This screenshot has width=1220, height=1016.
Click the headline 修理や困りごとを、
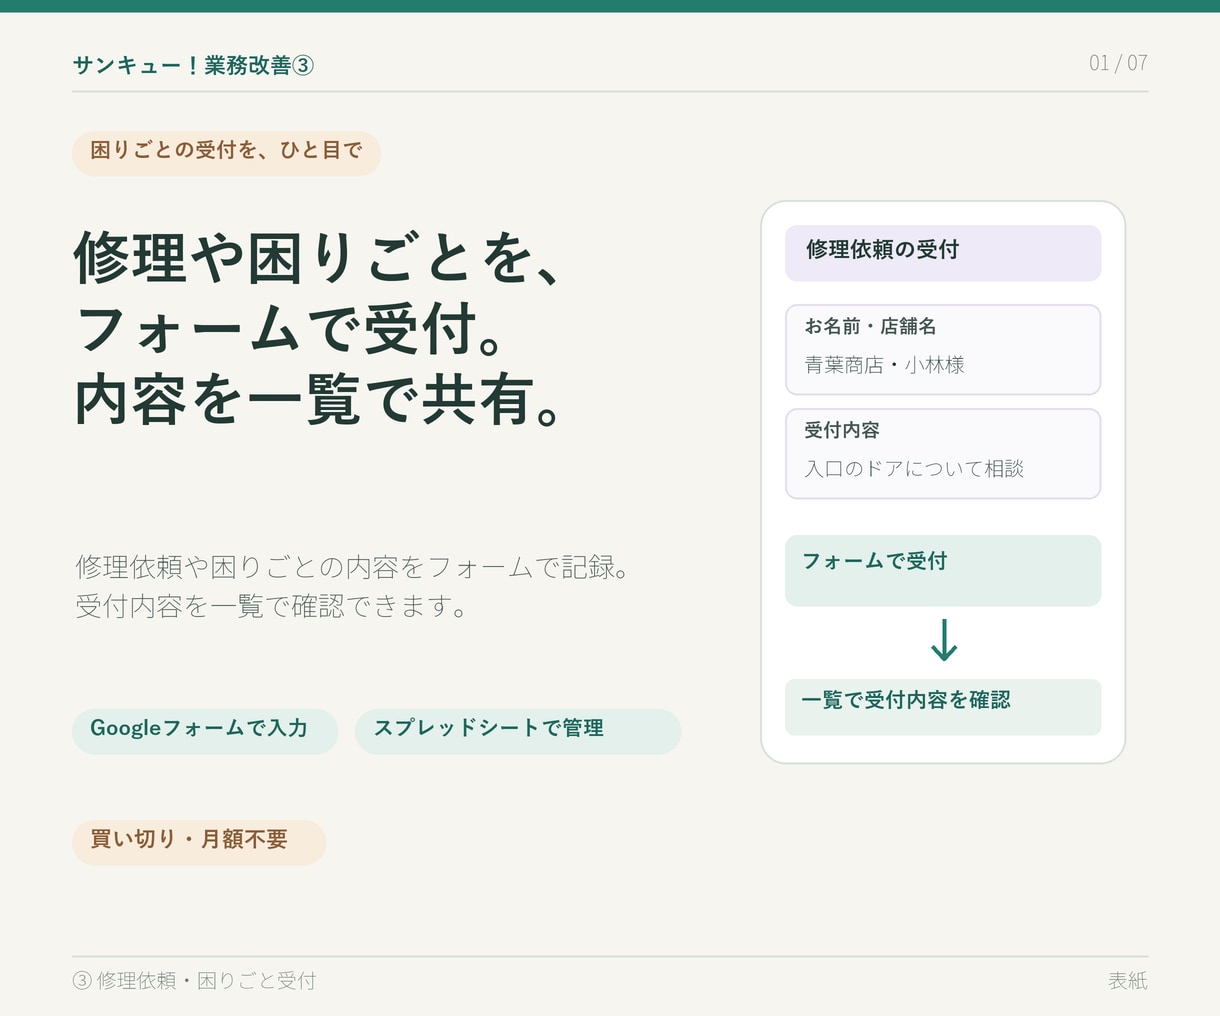pos(318,258)
